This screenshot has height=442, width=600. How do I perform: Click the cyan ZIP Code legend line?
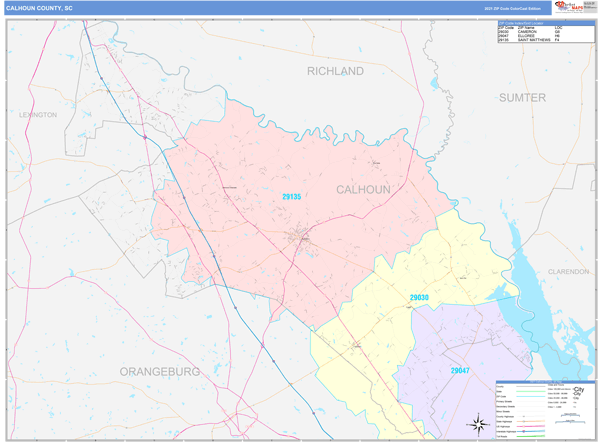[x=531, y=396]
